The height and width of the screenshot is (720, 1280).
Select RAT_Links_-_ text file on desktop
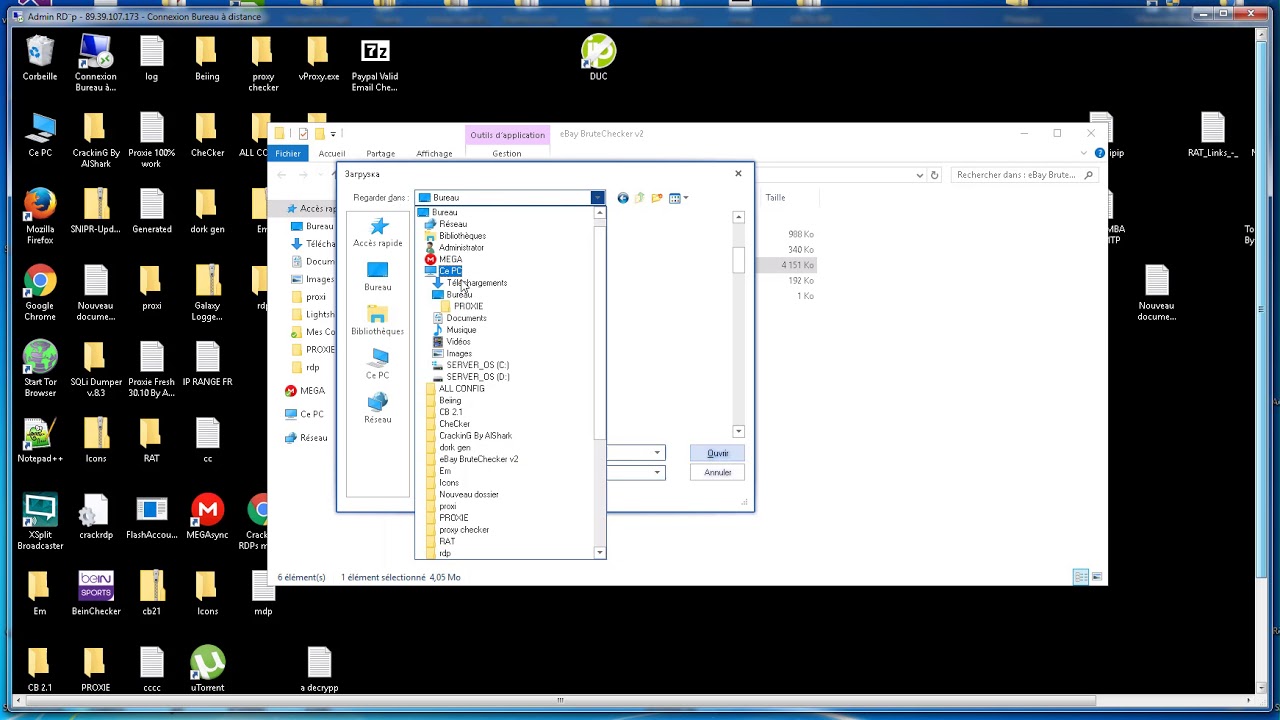1212,135
